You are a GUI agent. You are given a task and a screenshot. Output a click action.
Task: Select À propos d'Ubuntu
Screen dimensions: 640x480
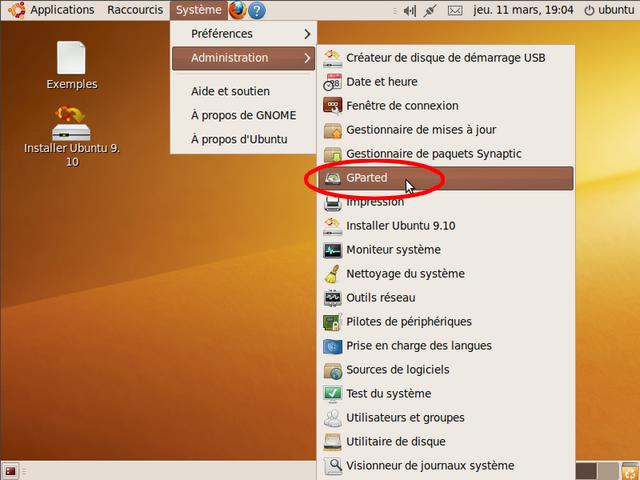243,140
